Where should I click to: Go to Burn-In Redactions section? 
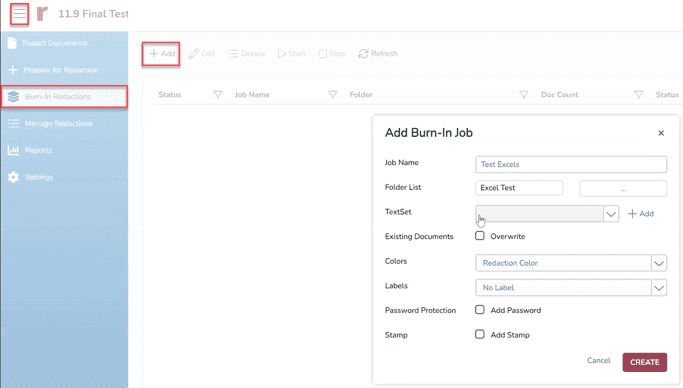click(x=64, y=97)
